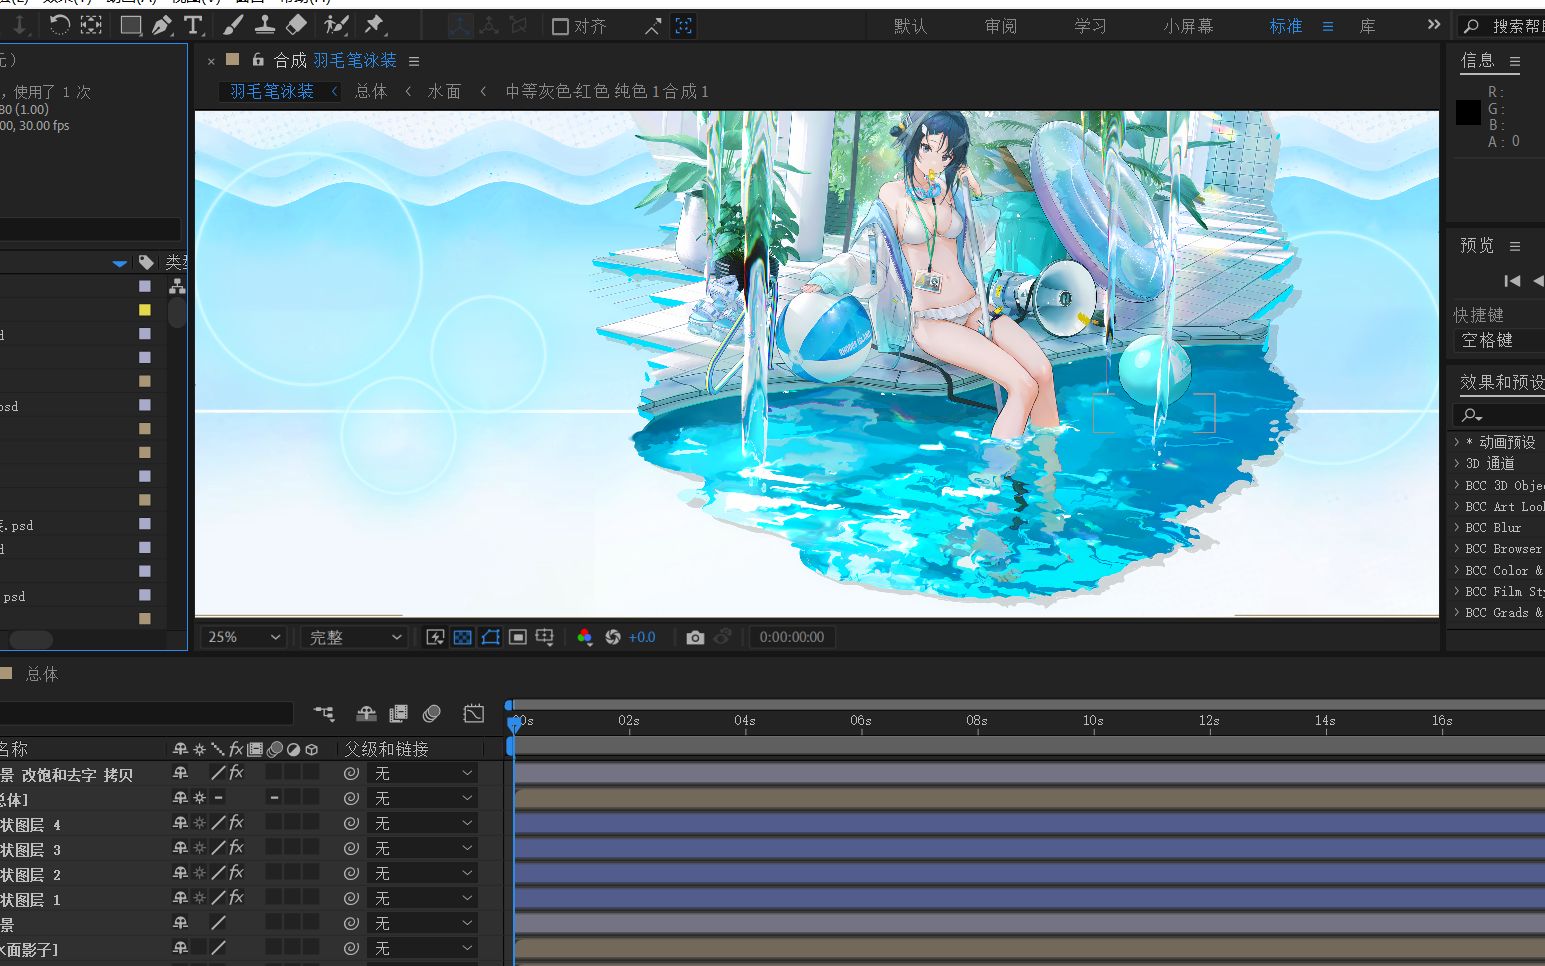
Task: Click the local axis mode icon
Action: [x=460, y=26]
